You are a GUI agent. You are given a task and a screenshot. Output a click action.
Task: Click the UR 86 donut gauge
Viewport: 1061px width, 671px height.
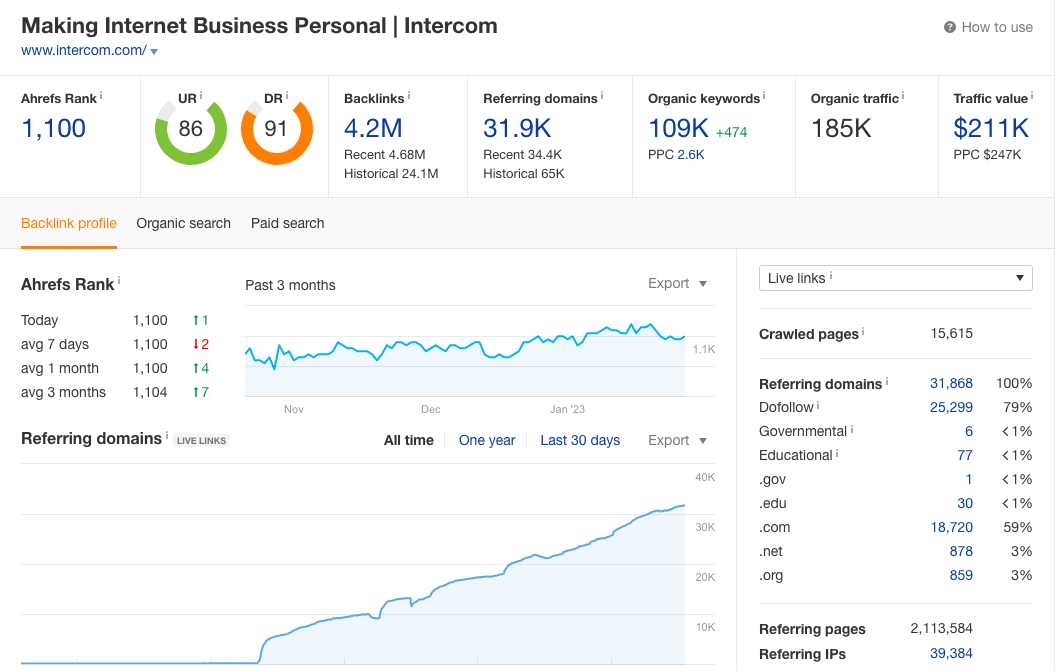[190, 129]
